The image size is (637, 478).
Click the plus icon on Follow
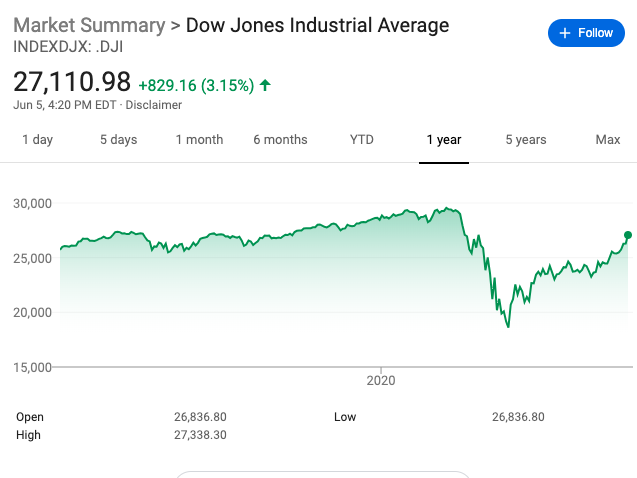[566, 33]
